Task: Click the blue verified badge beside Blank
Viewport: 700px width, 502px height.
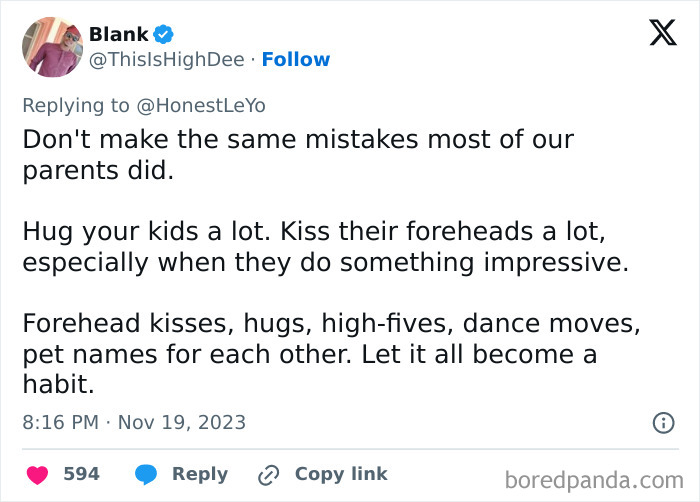Action: (x=164, y=35)
